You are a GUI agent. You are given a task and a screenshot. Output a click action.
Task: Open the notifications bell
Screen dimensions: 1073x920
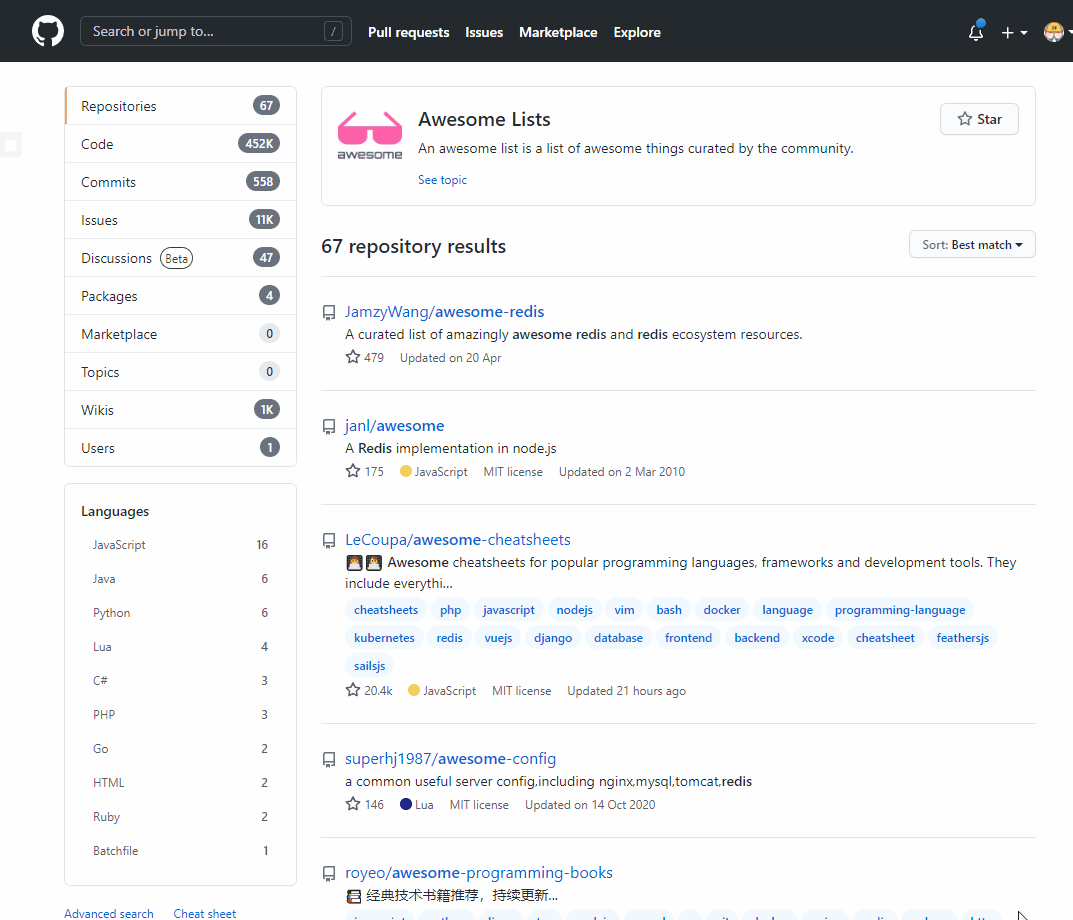tap(976, 32)
